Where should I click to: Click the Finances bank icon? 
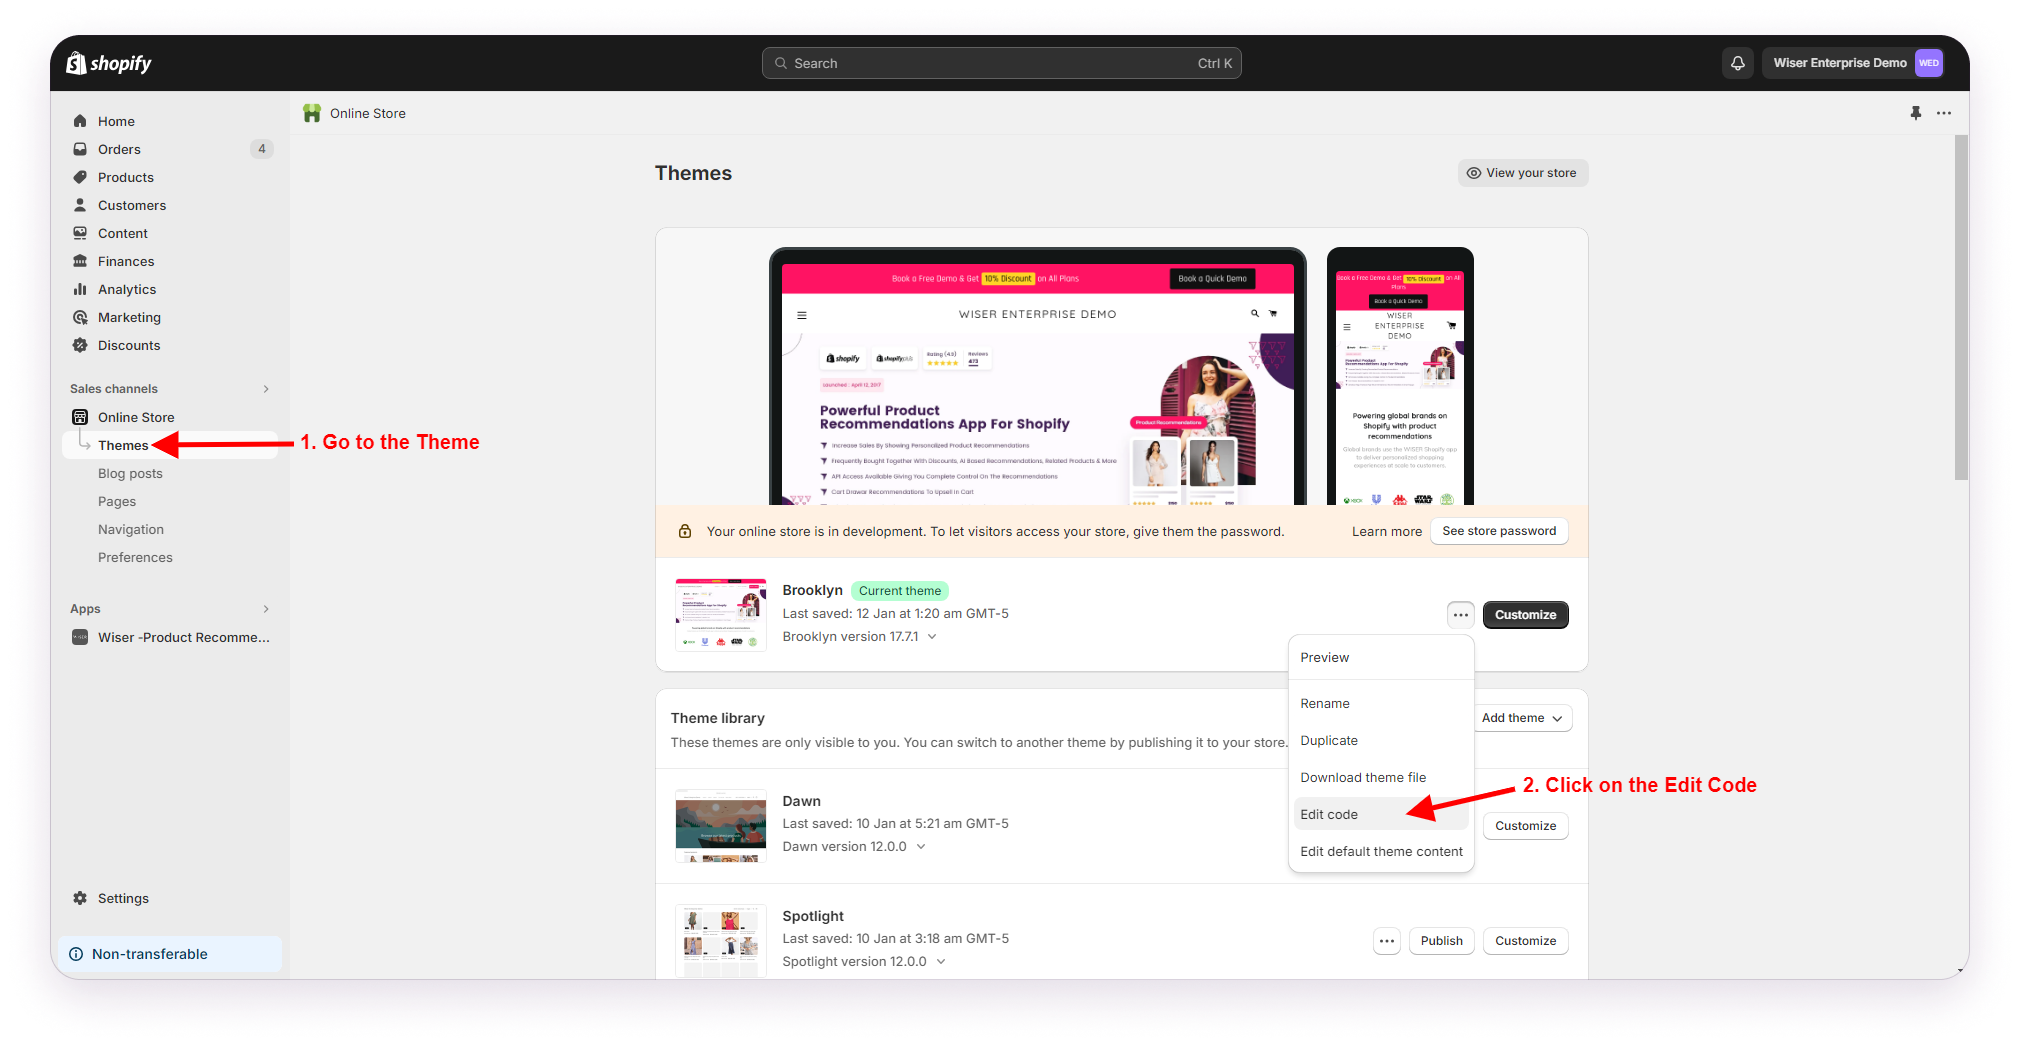coord(80,261)
